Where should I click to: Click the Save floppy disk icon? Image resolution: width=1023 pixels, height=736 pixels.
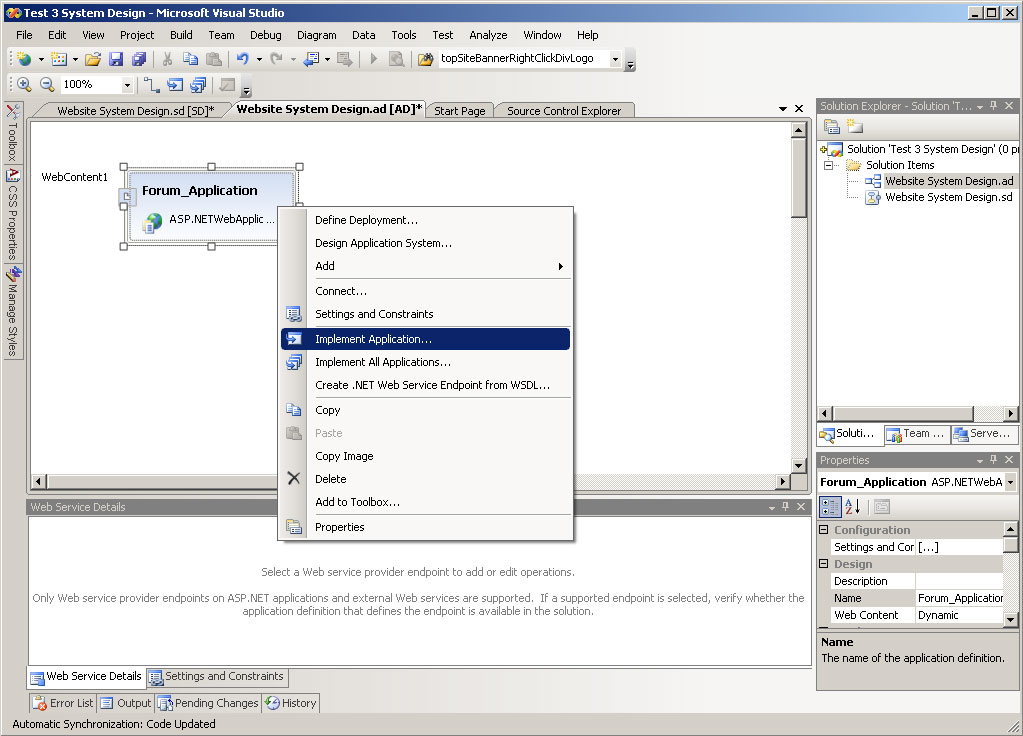tap(115, 59)
